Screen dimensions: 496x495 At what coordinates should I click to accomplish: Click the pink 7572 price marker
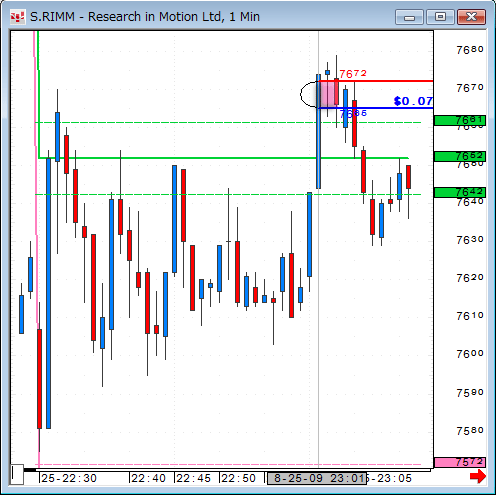coord(460,462)
